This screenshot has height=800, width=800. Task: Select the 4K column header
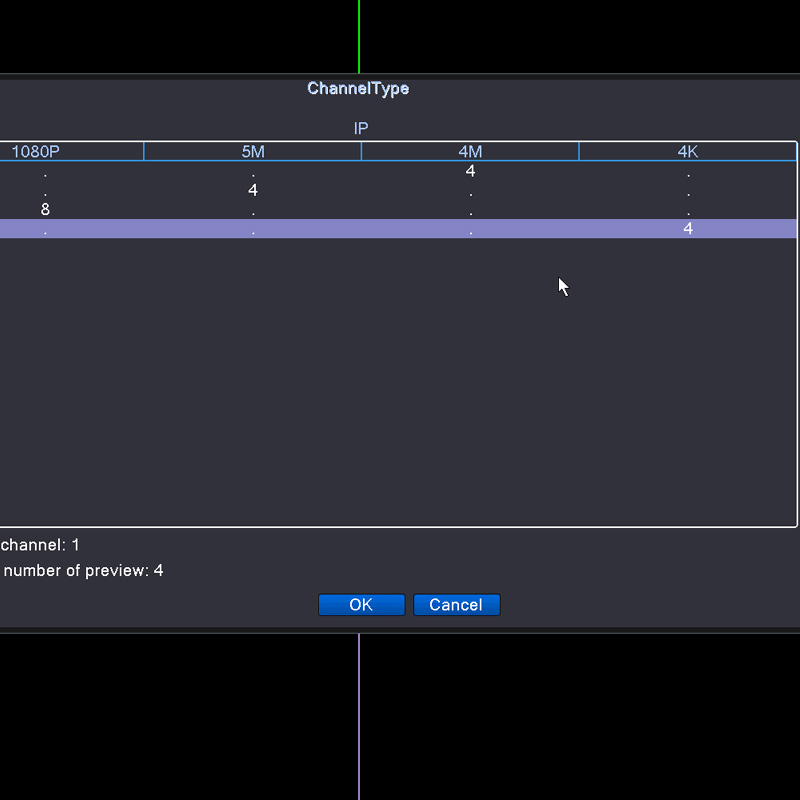coord(688,152)
